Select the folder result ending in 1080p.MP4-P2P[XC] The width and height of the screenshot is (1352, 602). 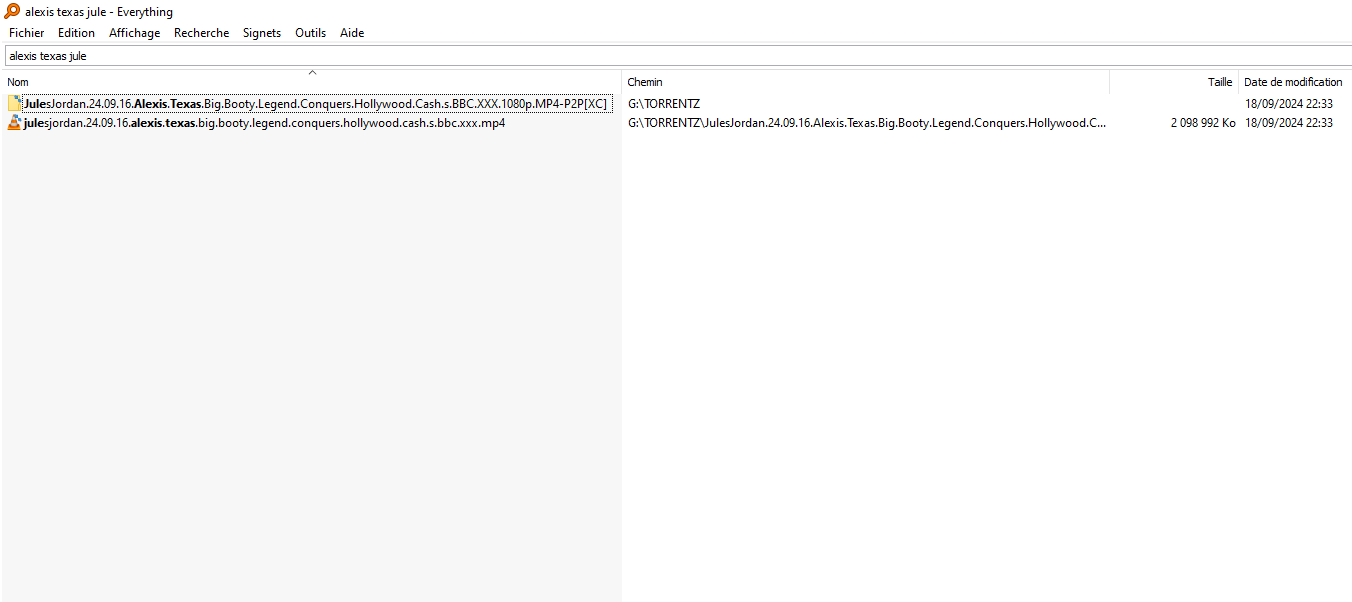click(x=315, y=104)
